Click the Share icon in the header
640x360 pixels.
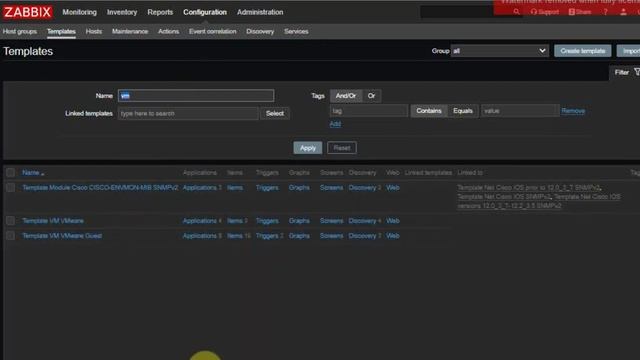(580, 12)
